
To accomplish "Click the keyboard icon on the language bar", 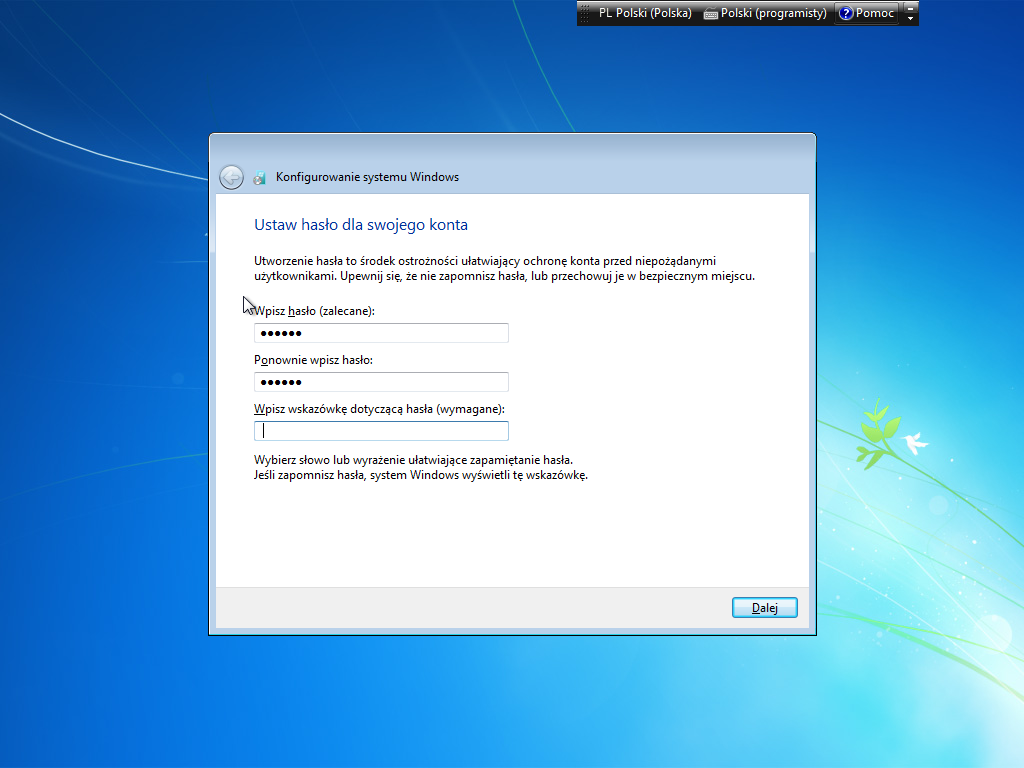I will coord(711,14).
